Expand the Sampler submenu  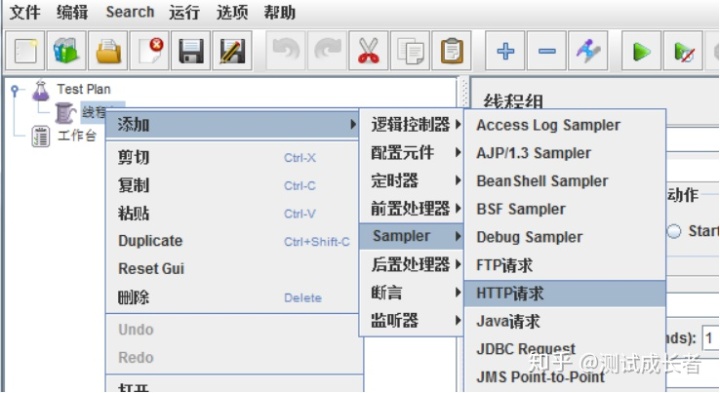pos(411,236)
